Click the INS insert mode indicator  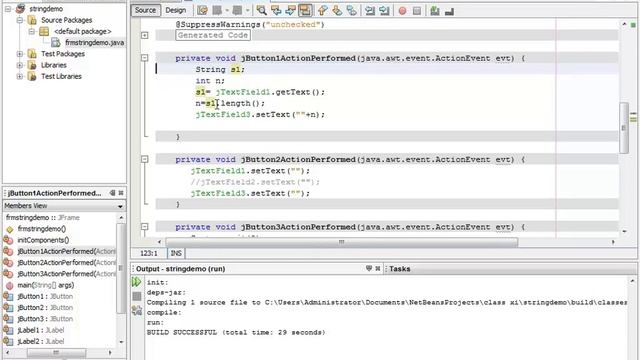point(176,253)
